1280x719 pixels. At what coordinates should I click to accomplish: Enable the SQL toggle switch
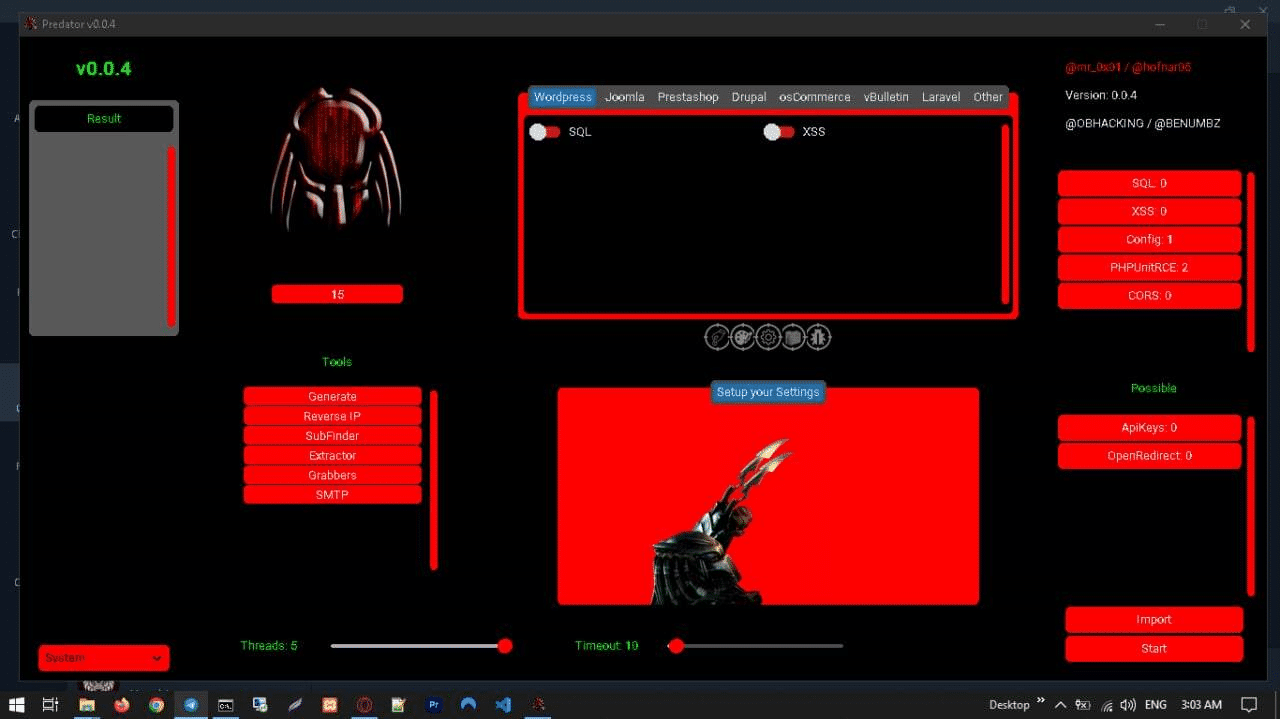[545, 132]
